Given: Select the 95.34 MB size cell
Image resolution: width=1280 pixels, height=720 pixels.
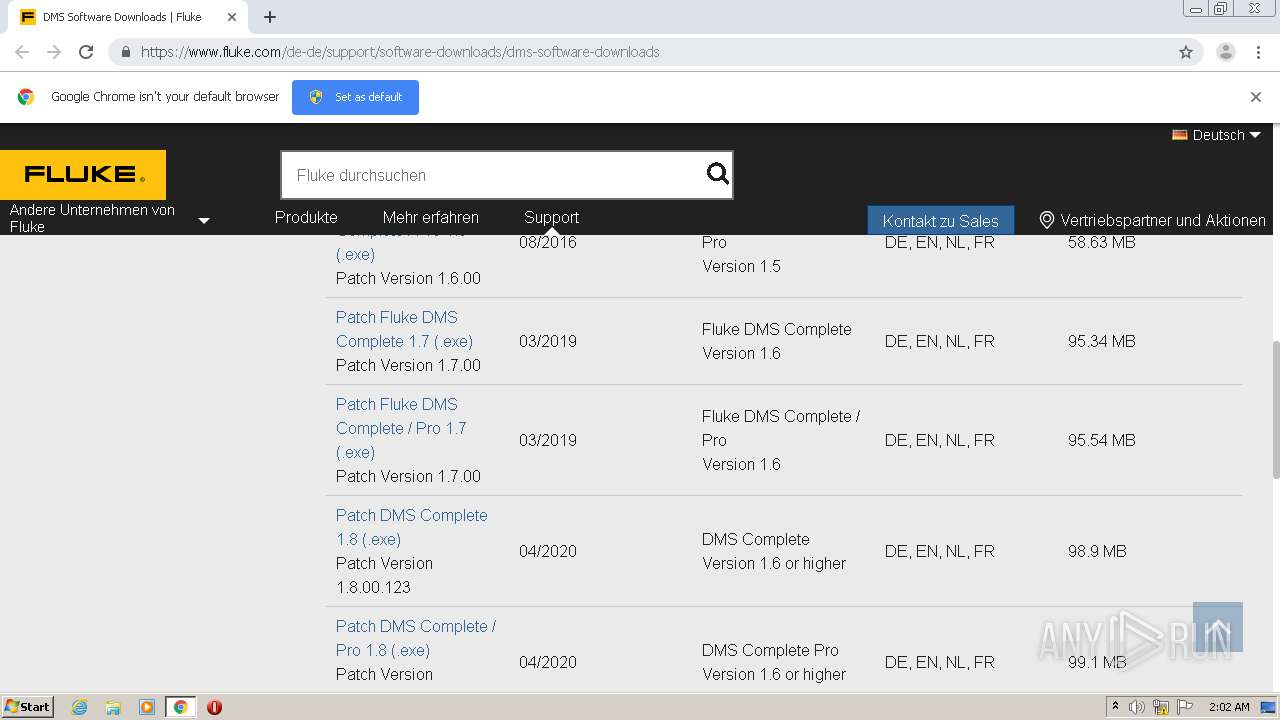Looking at the screenshot, I should pyautogui.click(x=1101, y=341).
